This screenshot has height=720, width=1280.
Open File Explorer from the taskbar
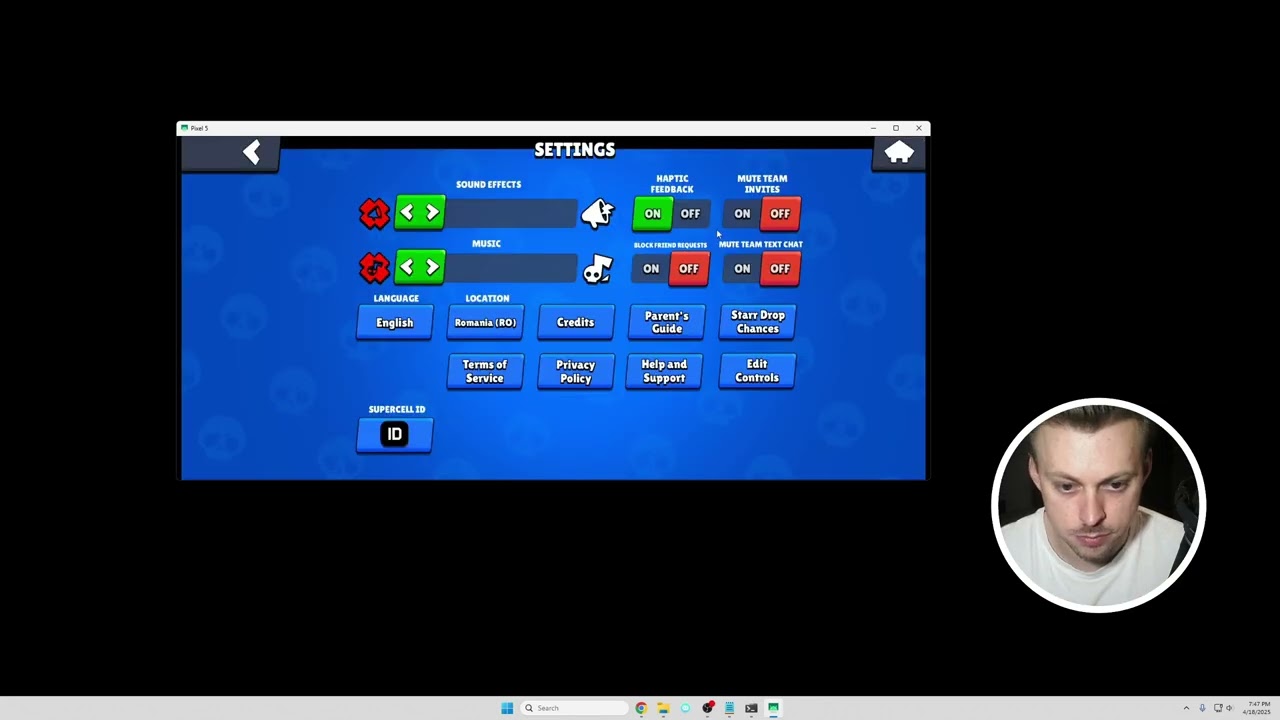663,708
